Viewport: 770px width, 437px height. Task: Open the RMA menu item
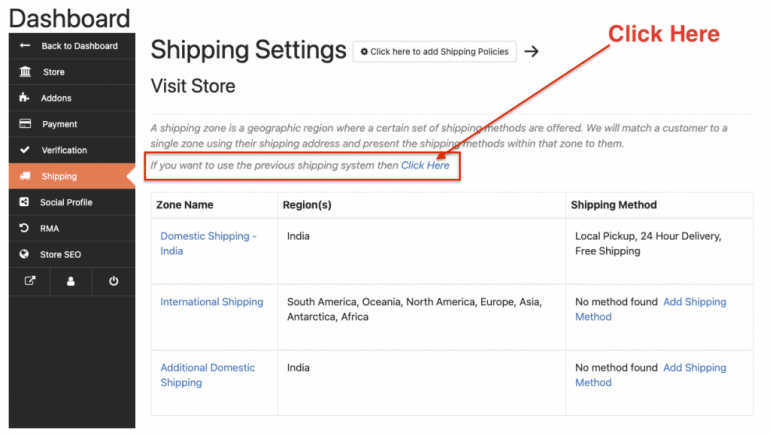coord(72,228)
